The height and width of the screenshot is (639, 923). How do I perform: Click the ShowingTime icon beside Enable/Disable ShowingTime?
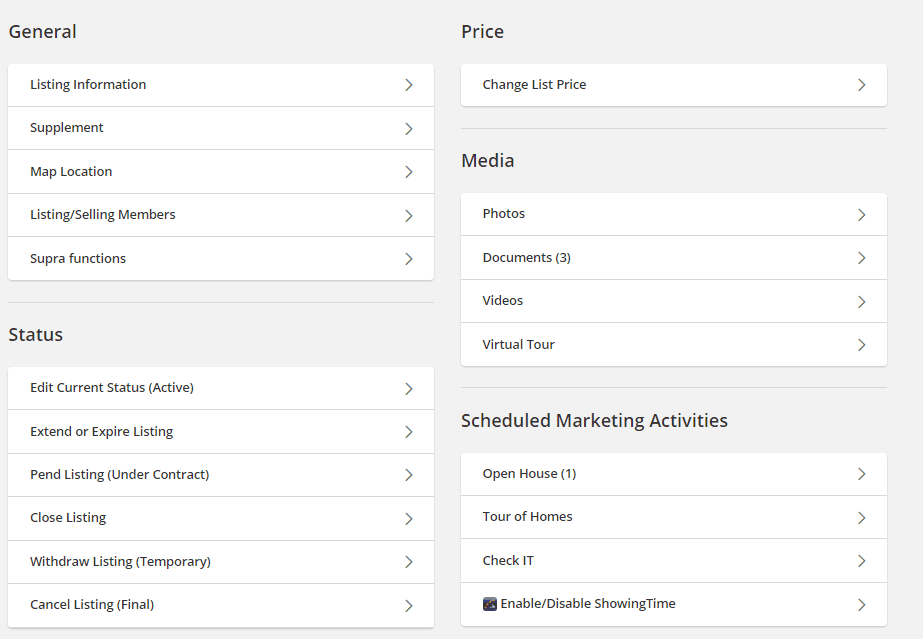coord(490,604)
